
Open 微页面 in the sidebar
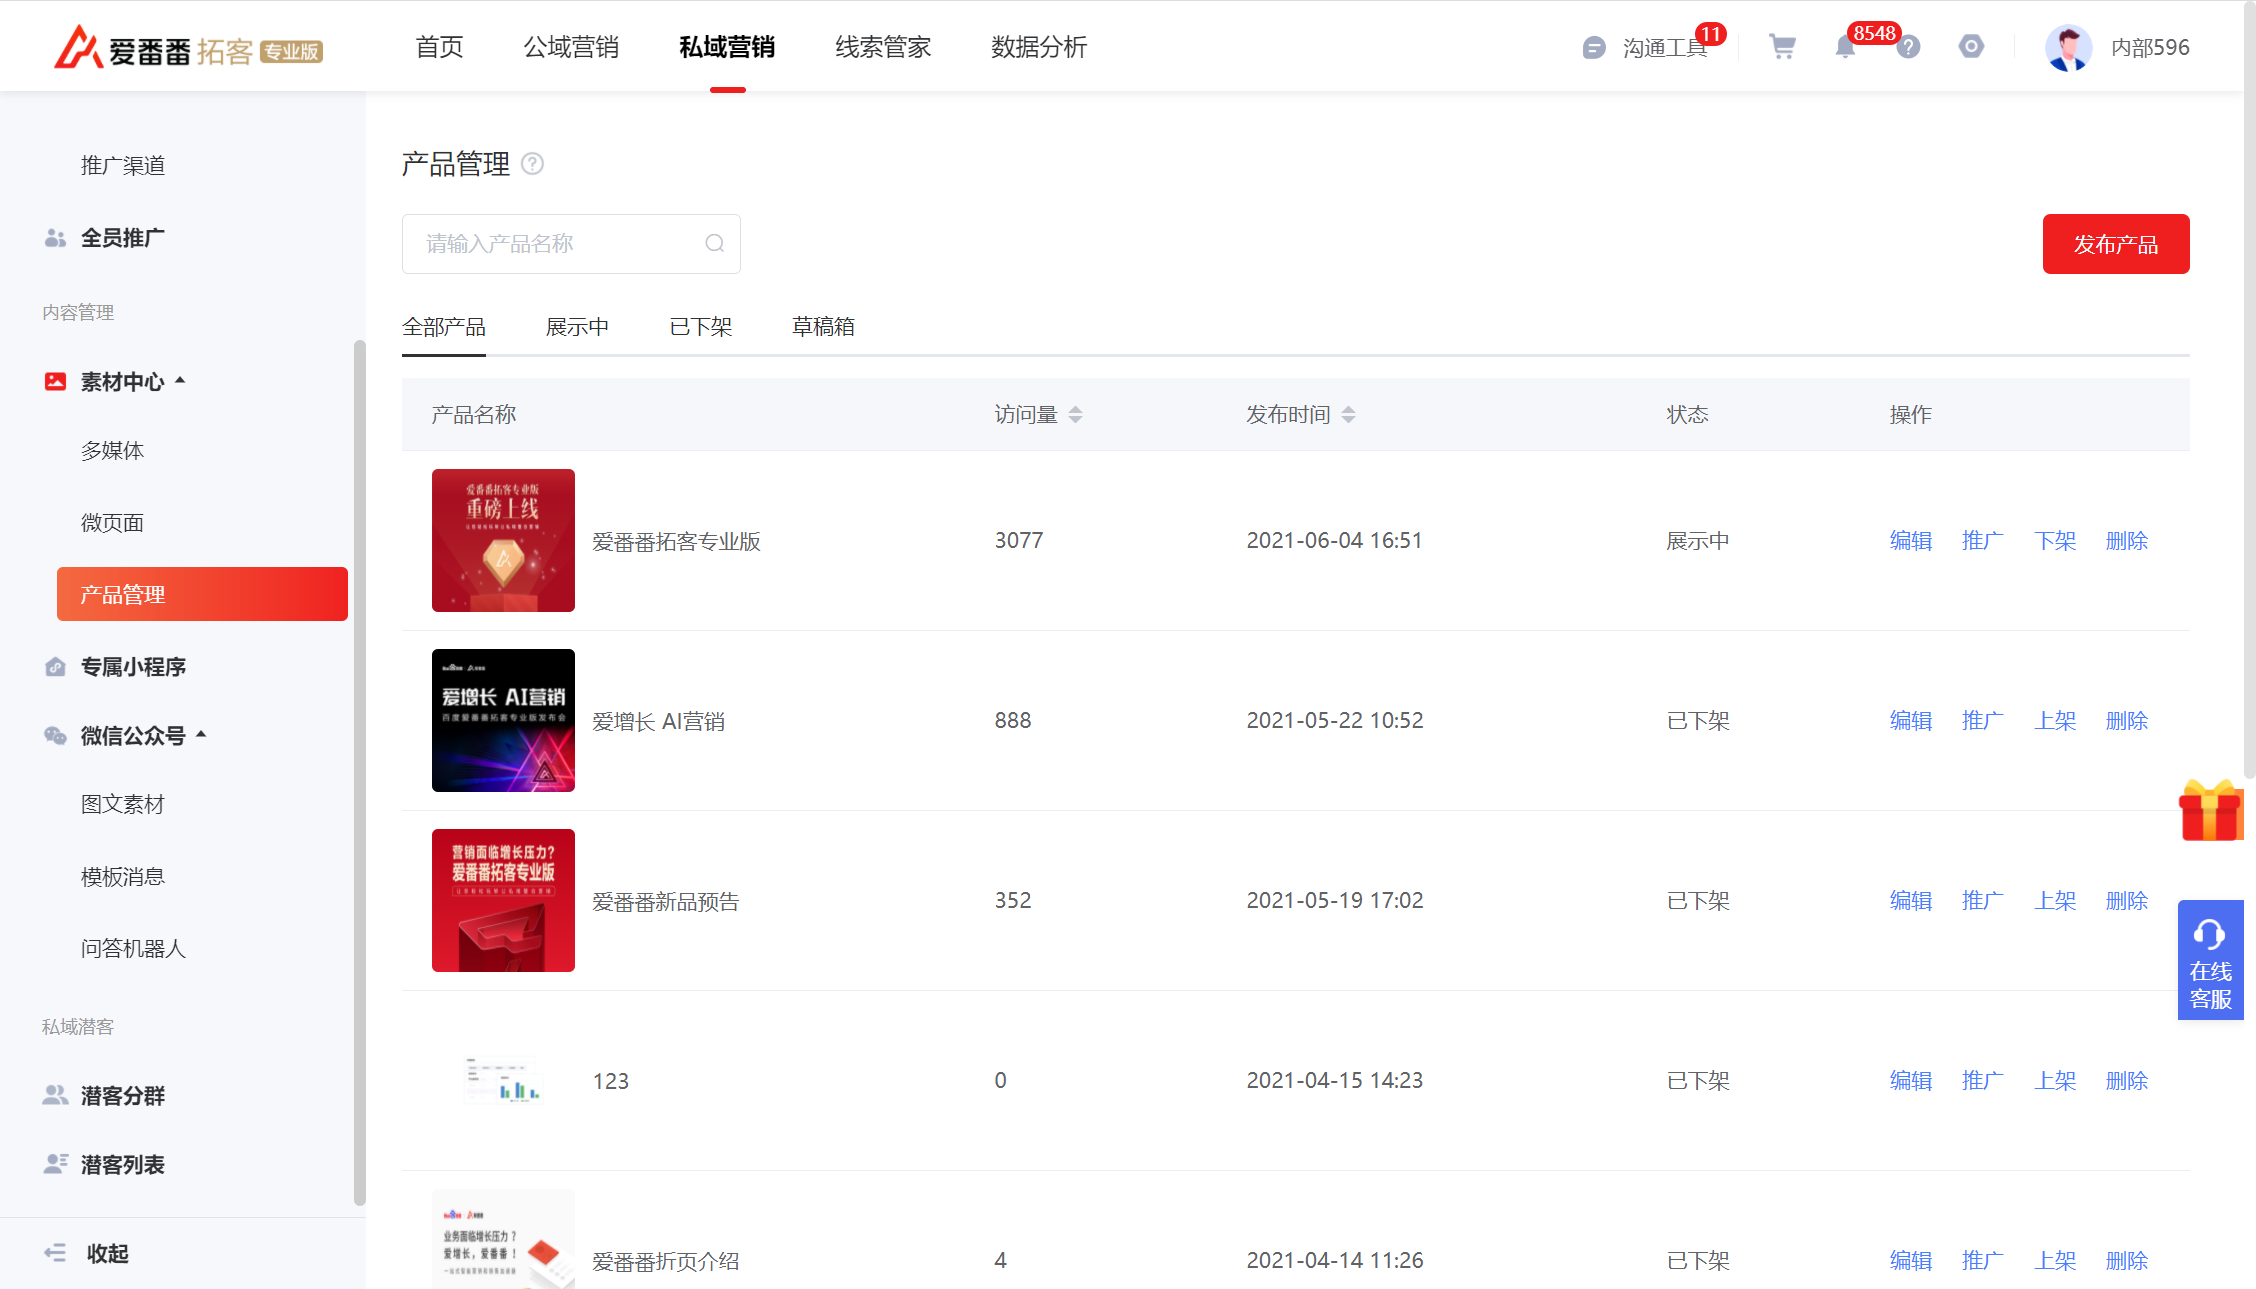[x=112, y=523]
